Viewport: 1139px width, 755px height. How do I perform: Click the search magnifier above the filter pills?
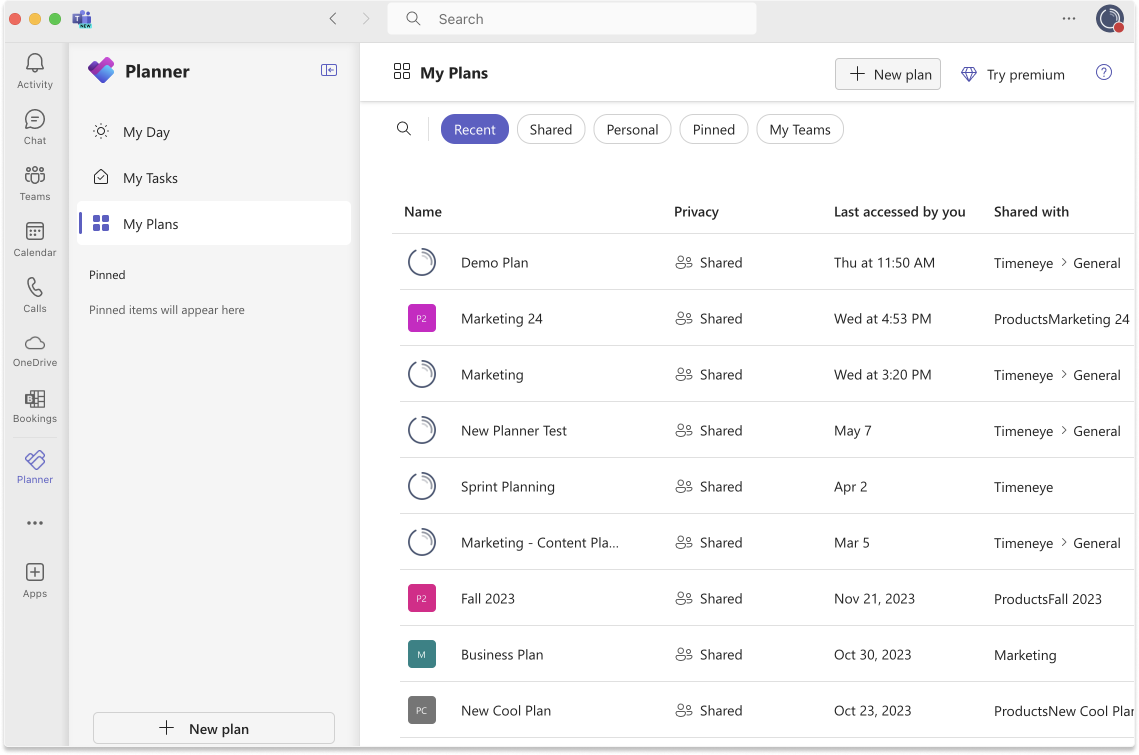coord(404,128)
